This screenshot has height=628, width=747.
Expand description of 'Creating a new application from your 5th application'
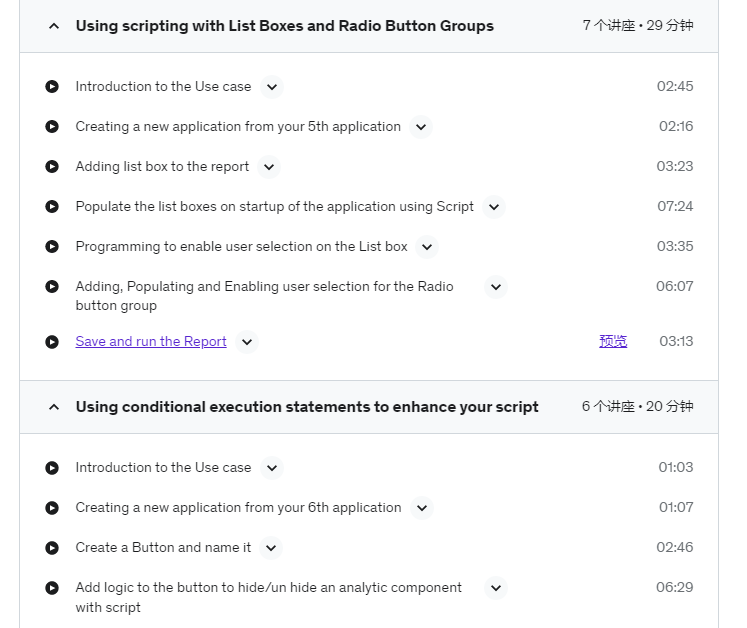pyautogui.click(x=421, y=127)
